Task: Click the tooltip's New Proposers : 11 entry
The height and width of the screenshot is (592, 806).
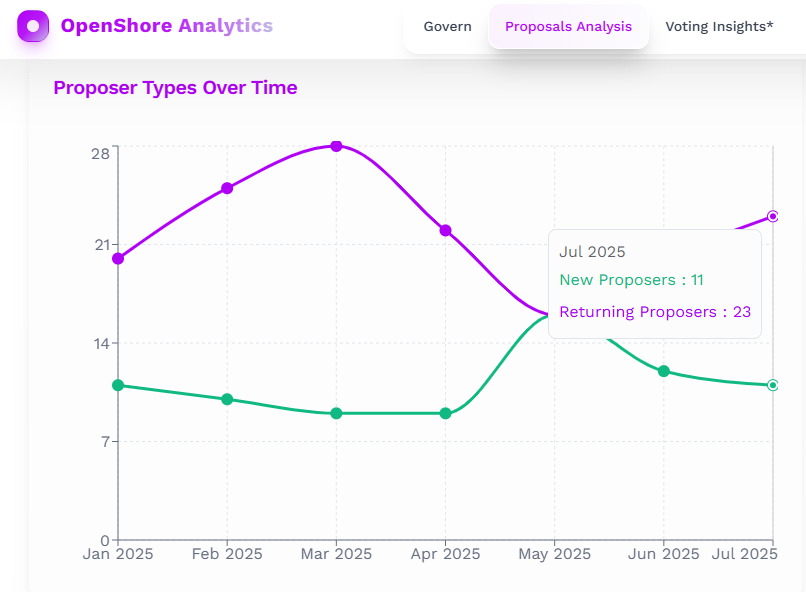Action: [x=631, y=280]
